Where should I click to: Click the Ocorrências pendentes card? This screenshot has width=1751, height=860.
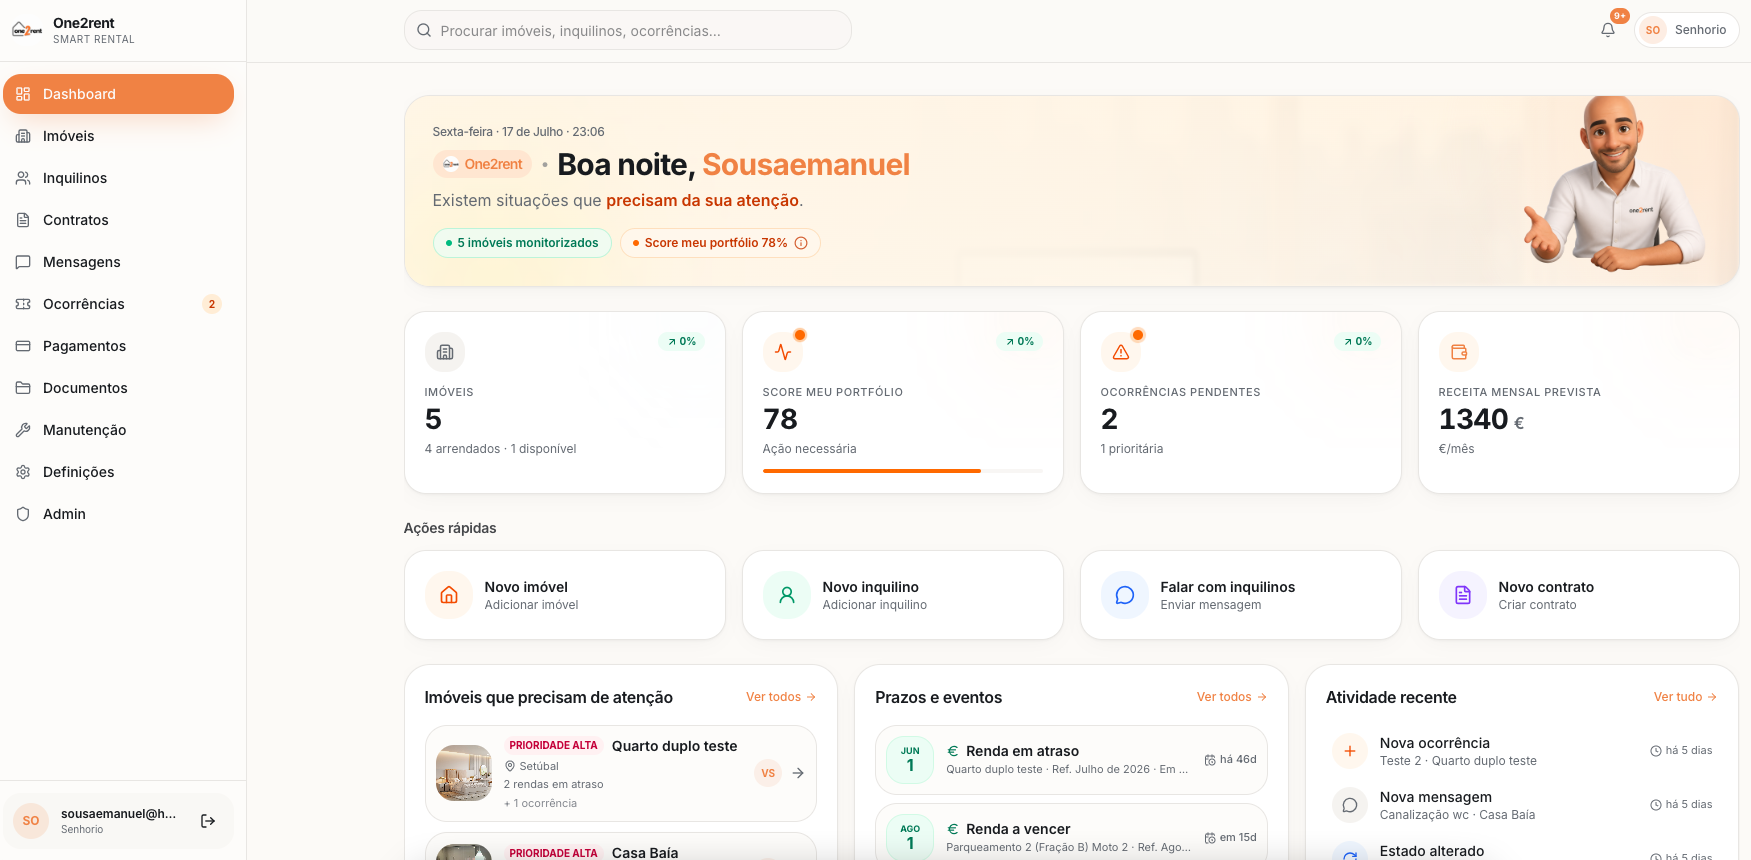click(1241, 402)
